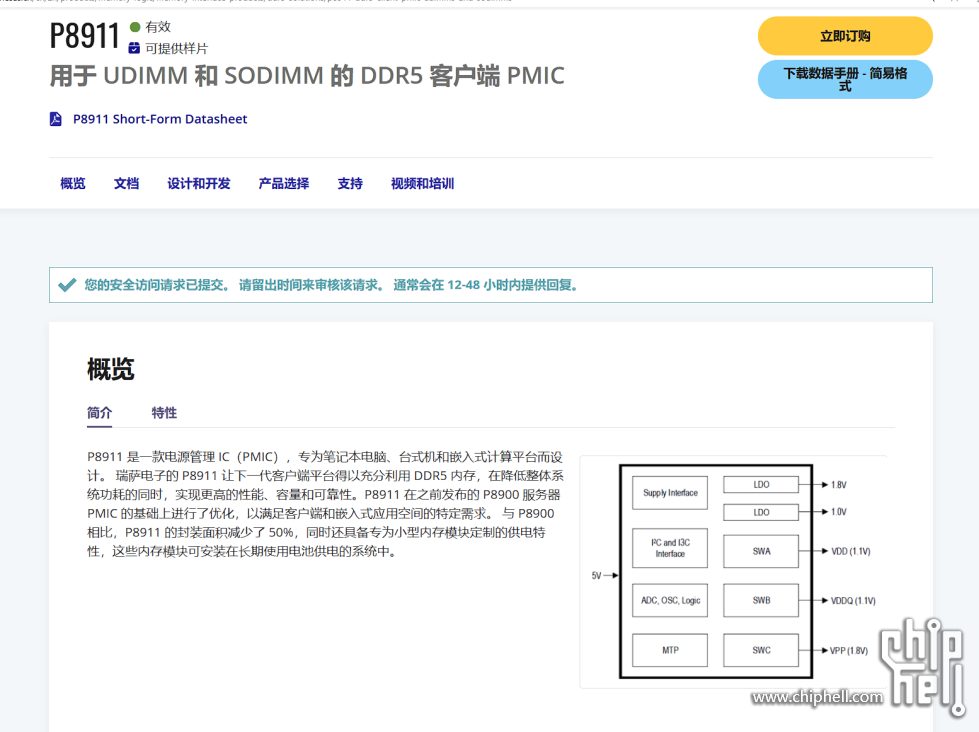979x732 pixels.
Task: Click the VDD (1.1V) output label
Action: 850,551
